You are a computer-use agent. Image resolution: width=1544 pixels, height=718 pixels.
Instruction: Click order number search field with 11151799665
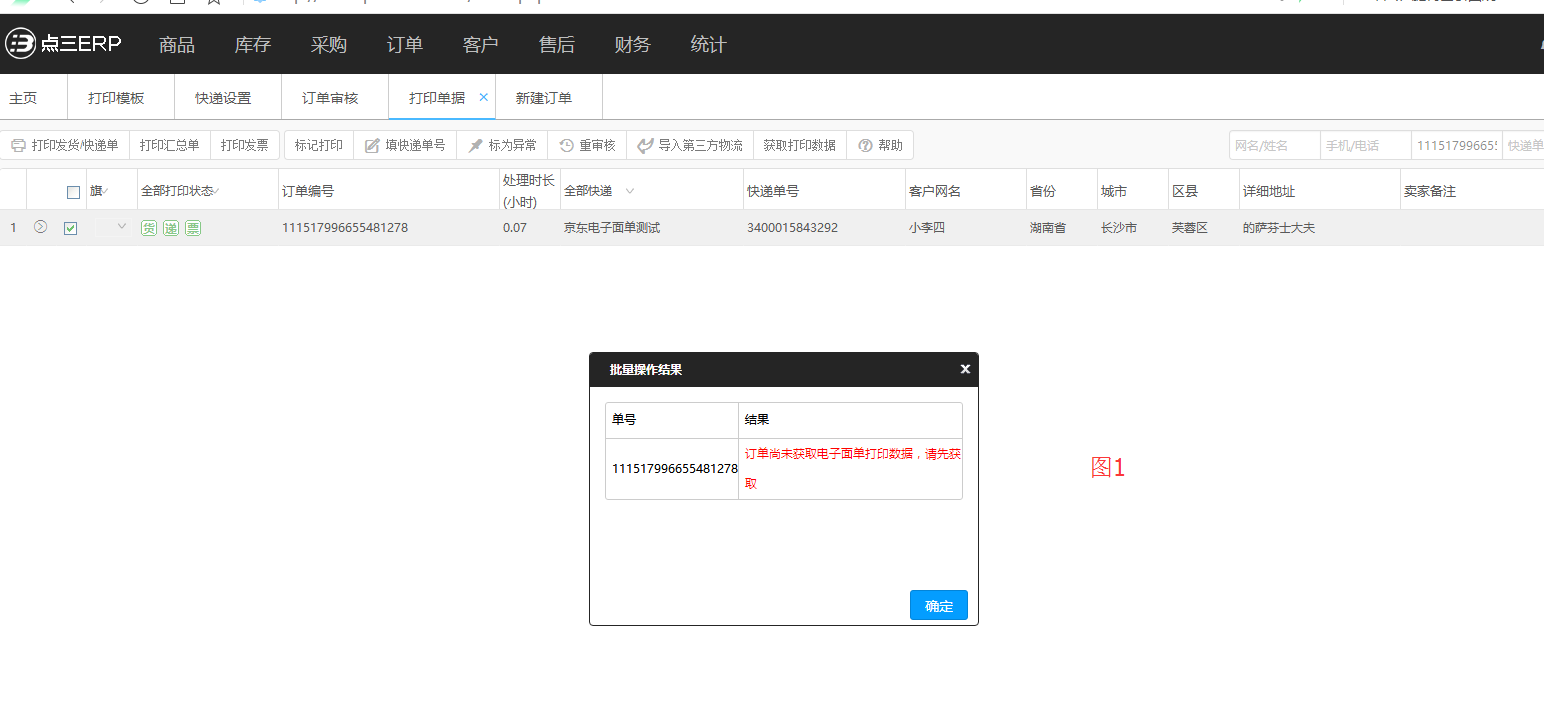[x=1456, y=145]
